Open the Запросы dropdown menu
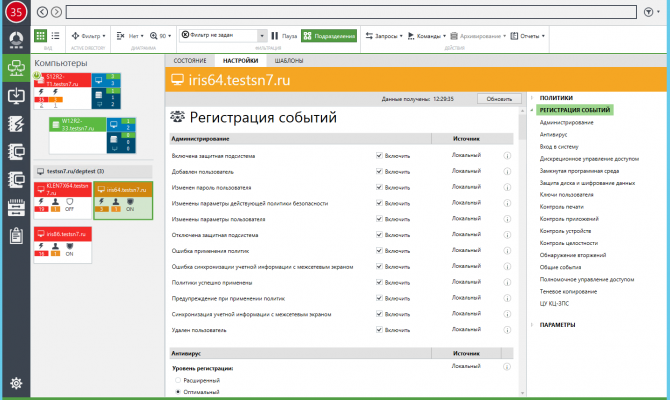 click(384, 36)
